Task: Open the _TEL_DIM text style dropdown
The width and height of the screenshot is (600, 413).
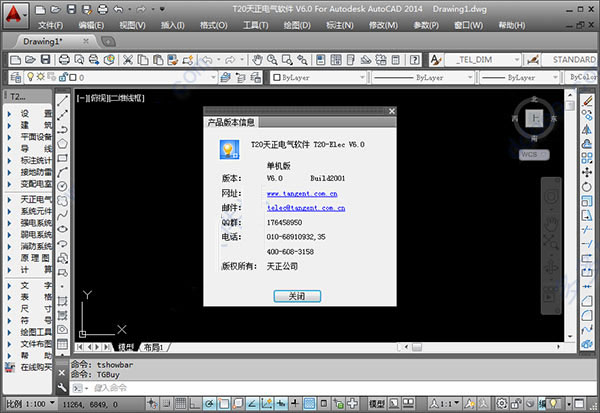Action: [x=517, y=60]
